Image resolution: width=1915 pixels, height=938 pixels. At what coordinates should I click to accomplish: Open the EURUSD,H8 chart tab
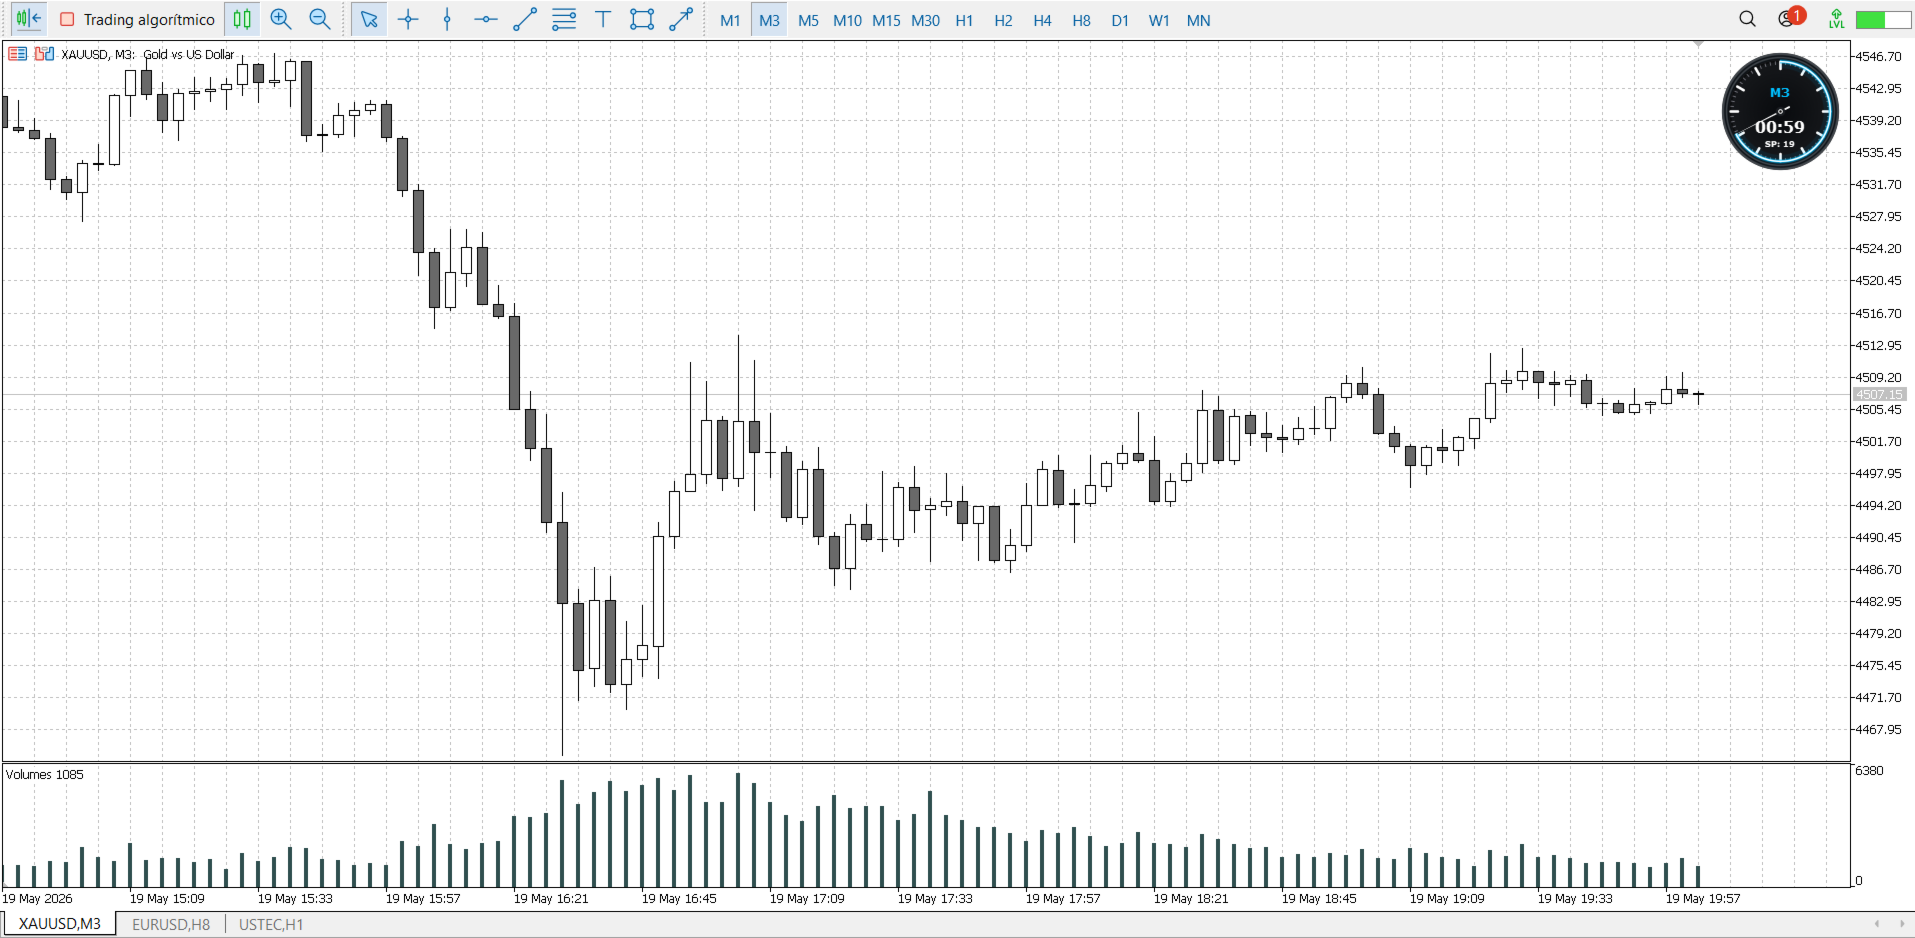click(x=171, y=925)
